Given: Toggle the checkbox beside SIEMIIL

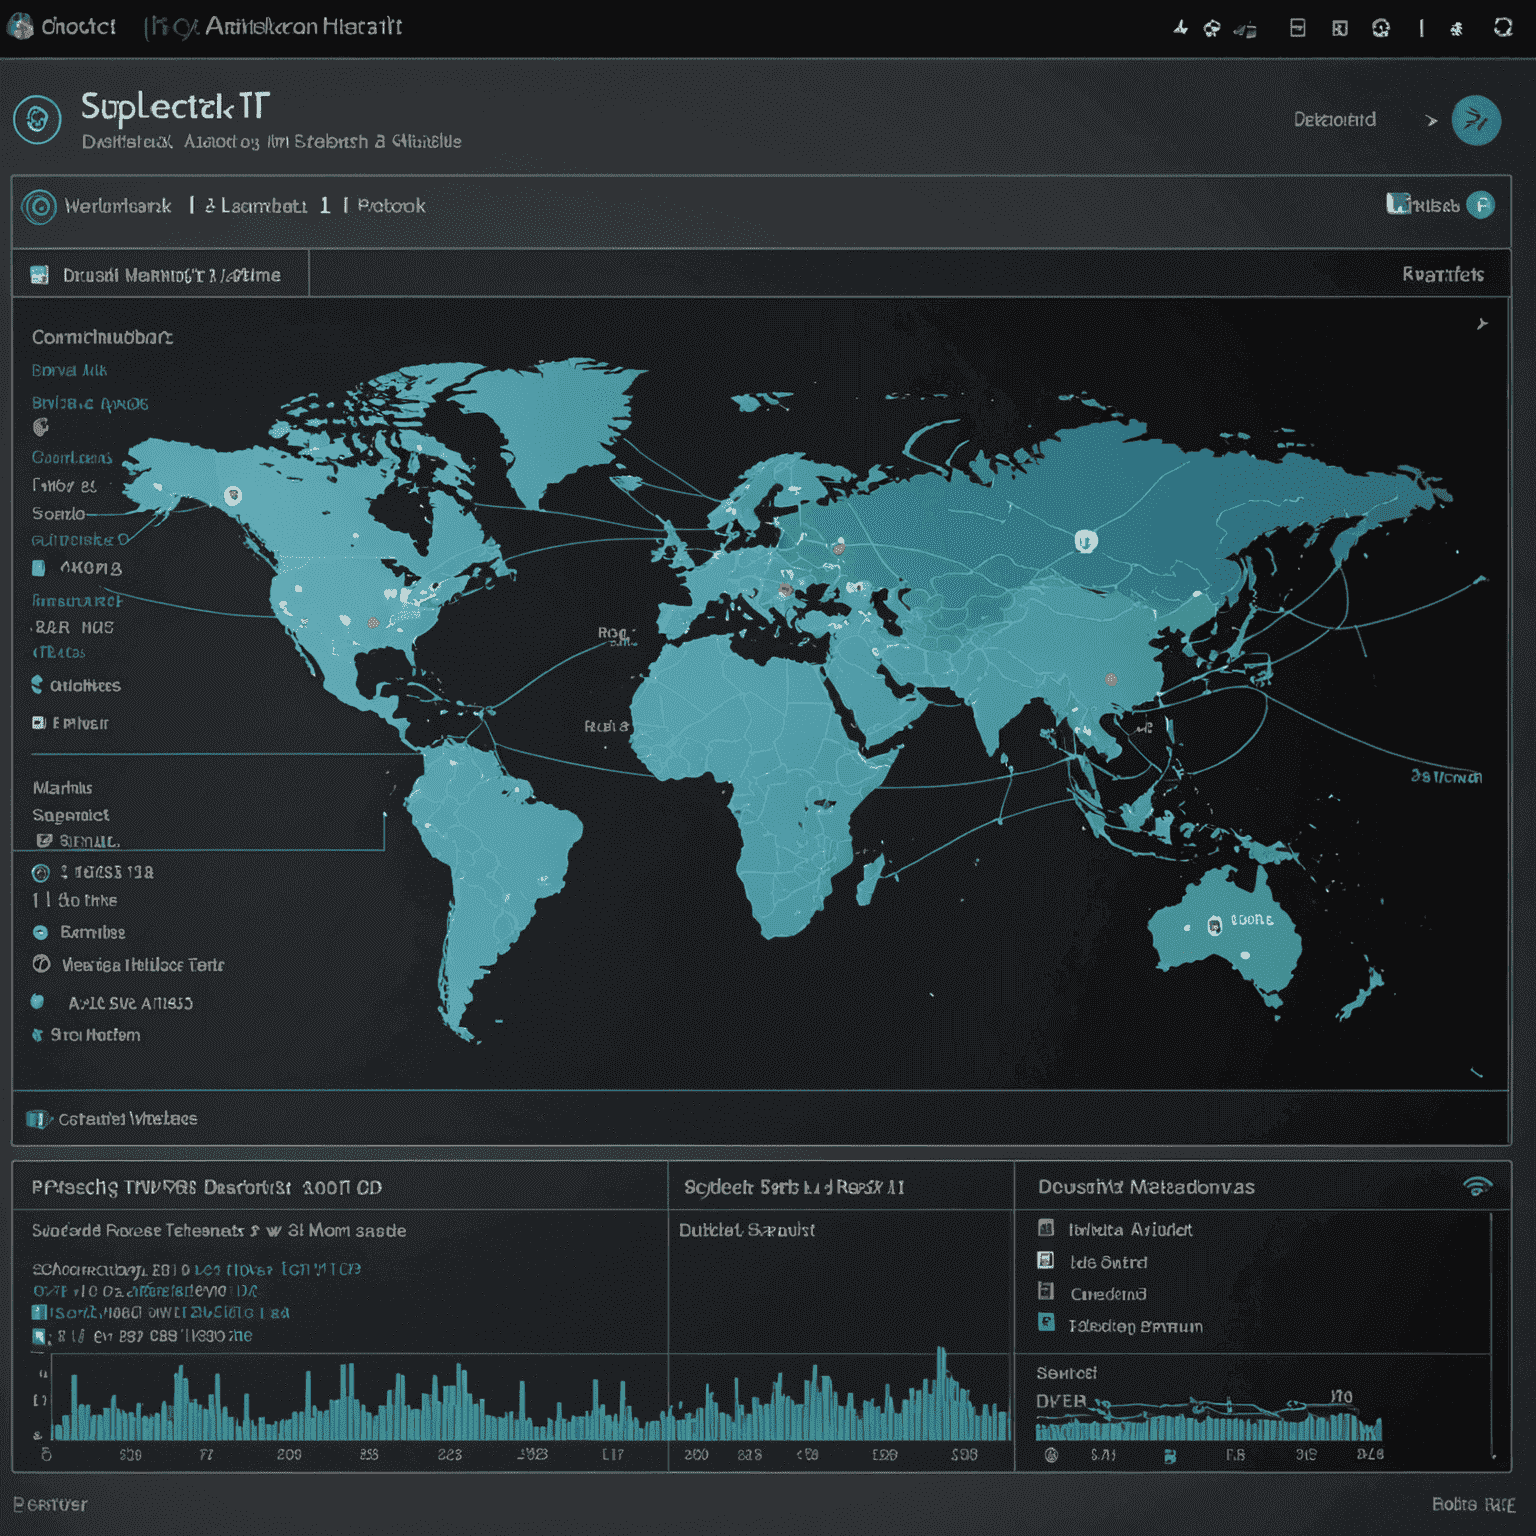Looking at the screenshot, I should click(x=44, y=841).
